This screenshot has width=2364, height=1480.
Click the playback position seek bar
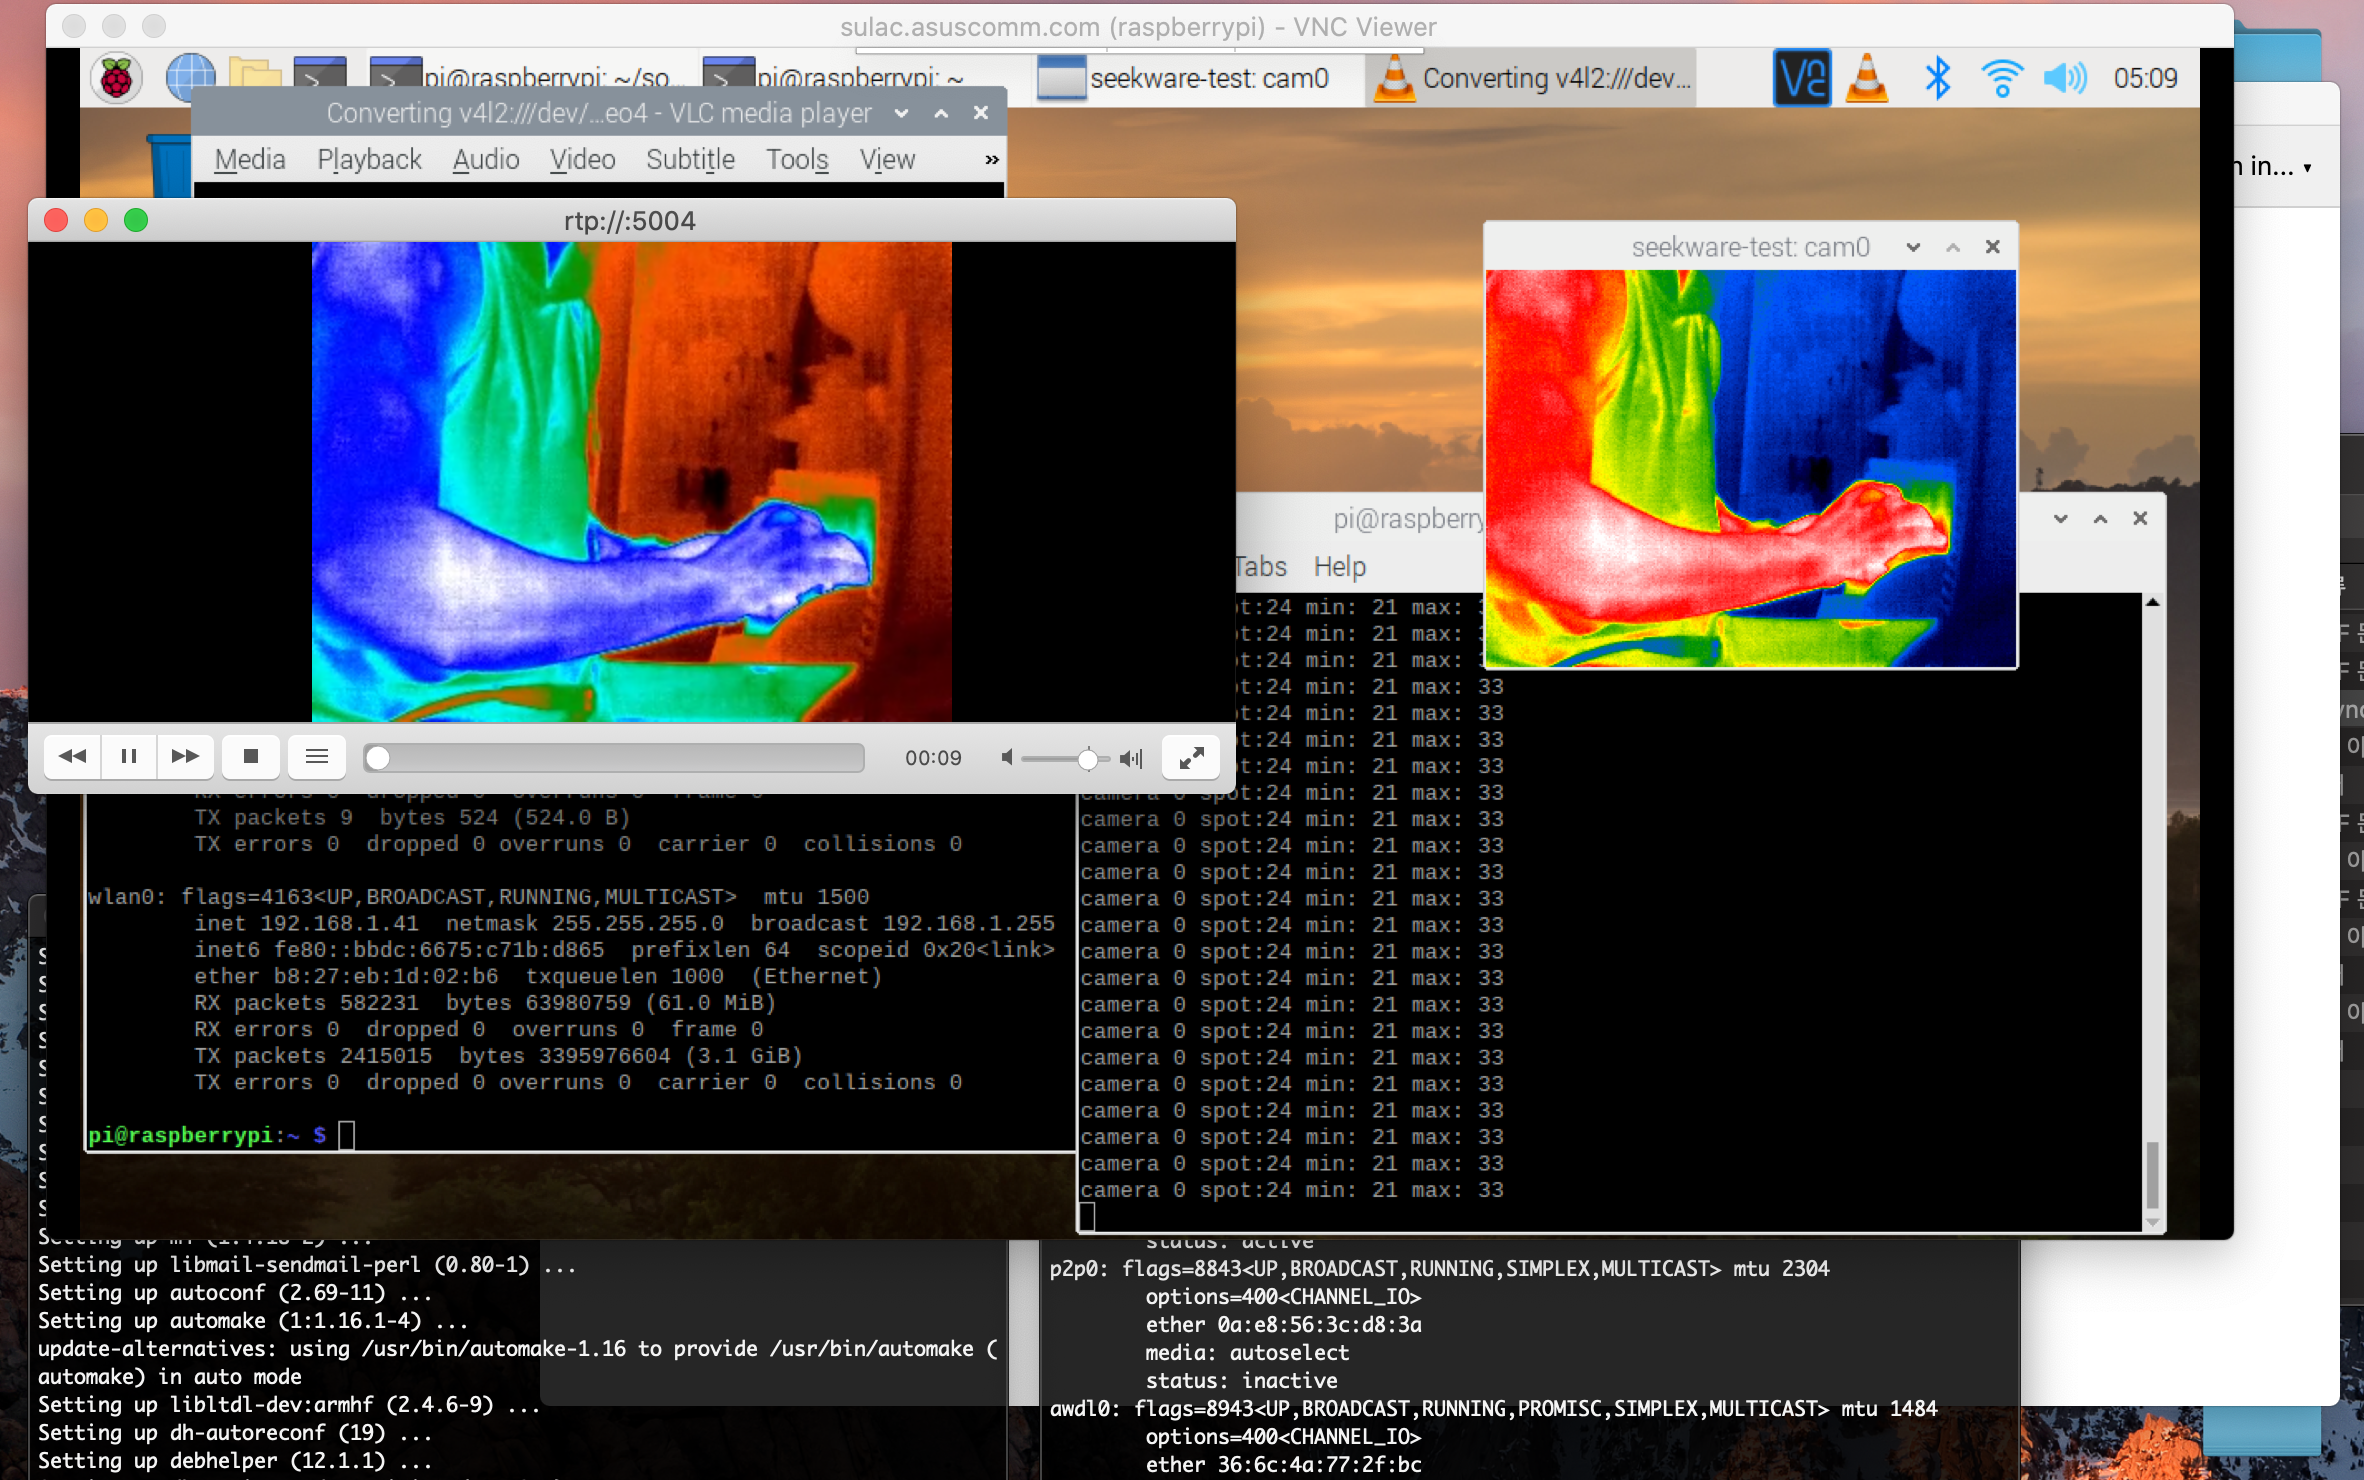[614, 758]
